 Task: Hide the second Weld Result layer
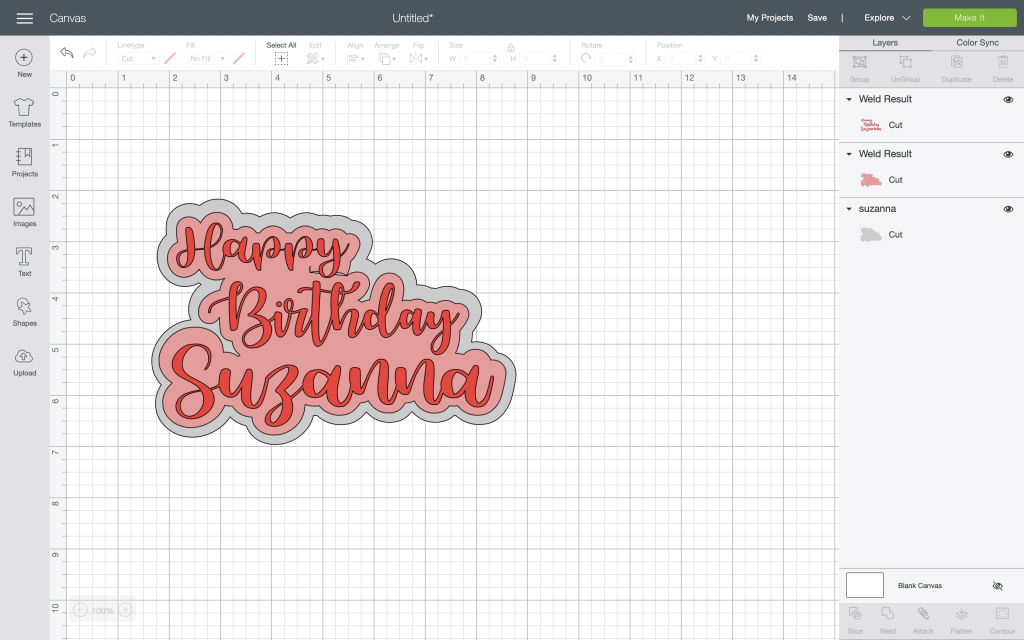(1008, 154)
